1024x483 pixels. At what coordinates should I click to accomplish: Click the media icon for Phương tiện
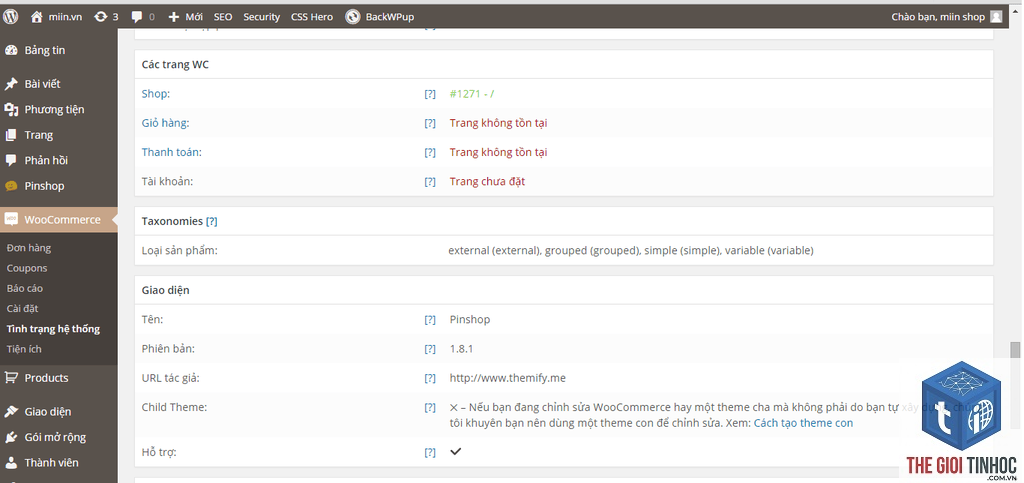(11, 110)
